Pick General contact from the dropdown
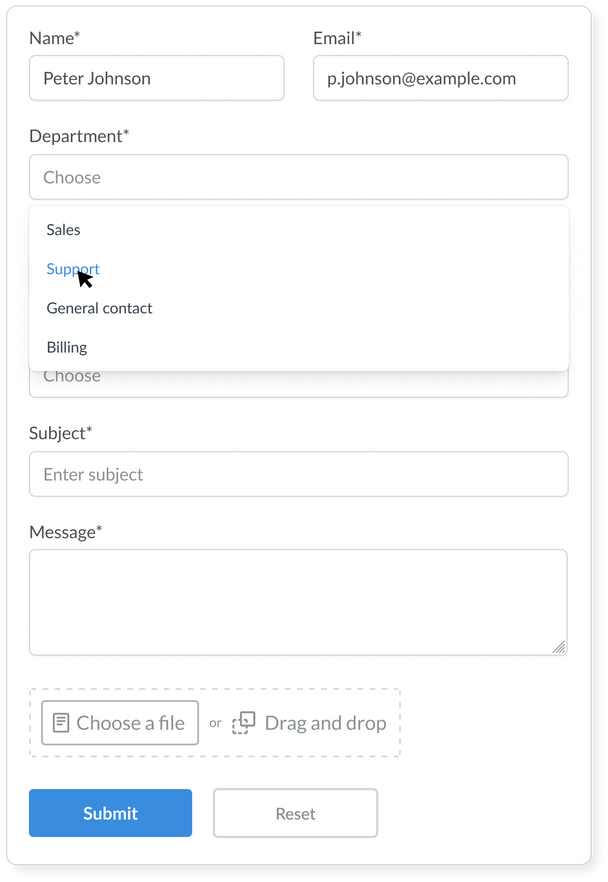The height and width of the screenshot is (882, 608). [99, 308]
